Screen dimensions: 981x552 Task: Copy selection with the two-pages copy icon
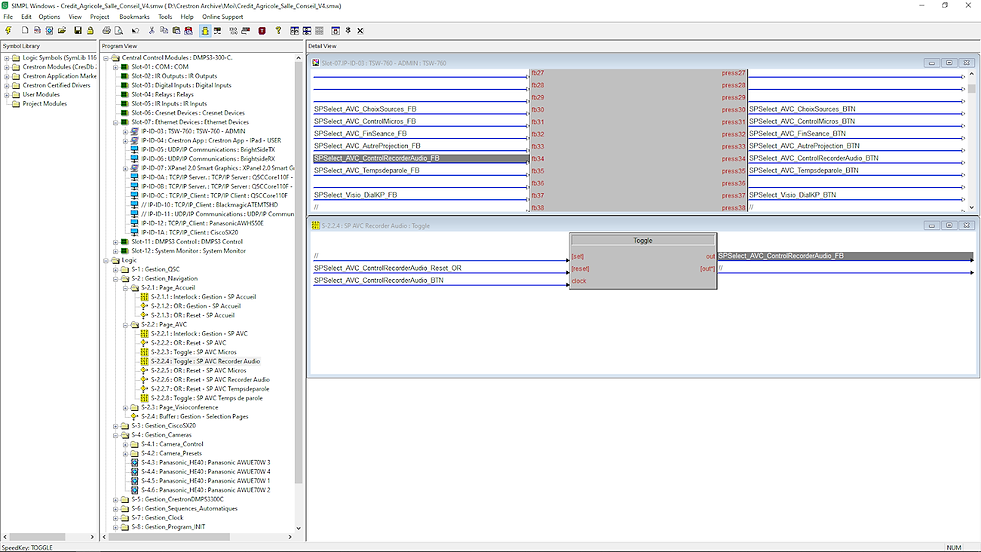coord(164,30)
